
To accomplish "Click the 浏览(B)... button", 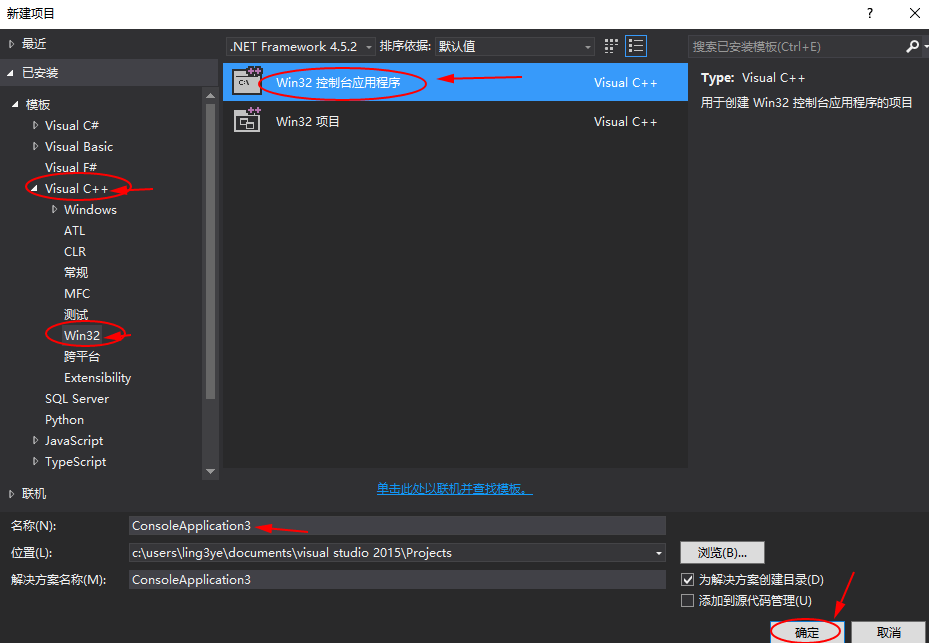I will click(722, 553).
